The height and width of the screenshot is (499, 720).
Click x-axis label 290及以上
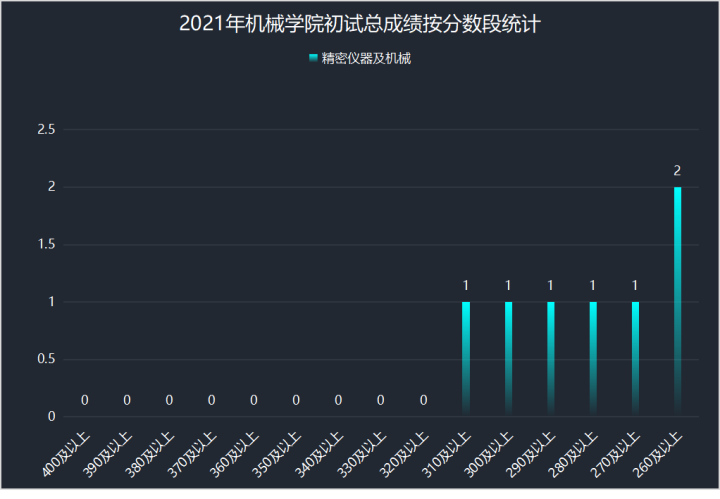(x=531, y=454)
